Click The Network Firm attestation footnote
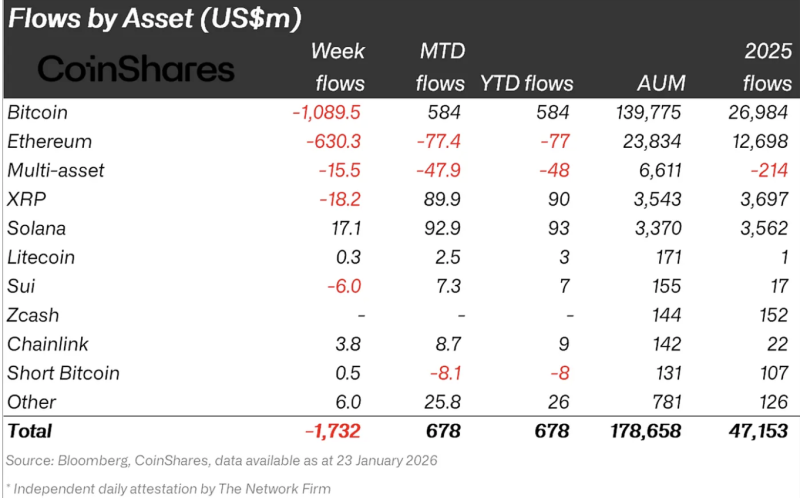The height and width of the screenshot is (498, 800). 168,488
